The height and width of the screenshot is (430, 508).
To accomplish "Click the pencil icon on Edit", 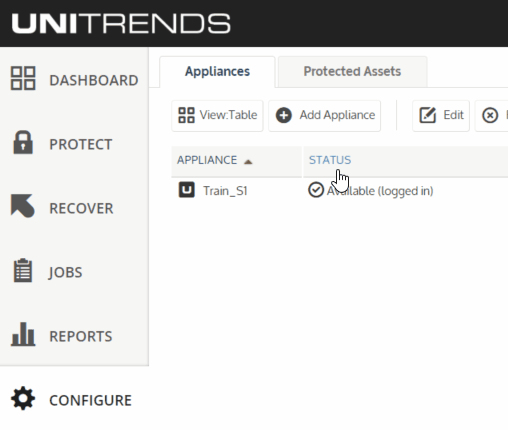I will [428, 115].
